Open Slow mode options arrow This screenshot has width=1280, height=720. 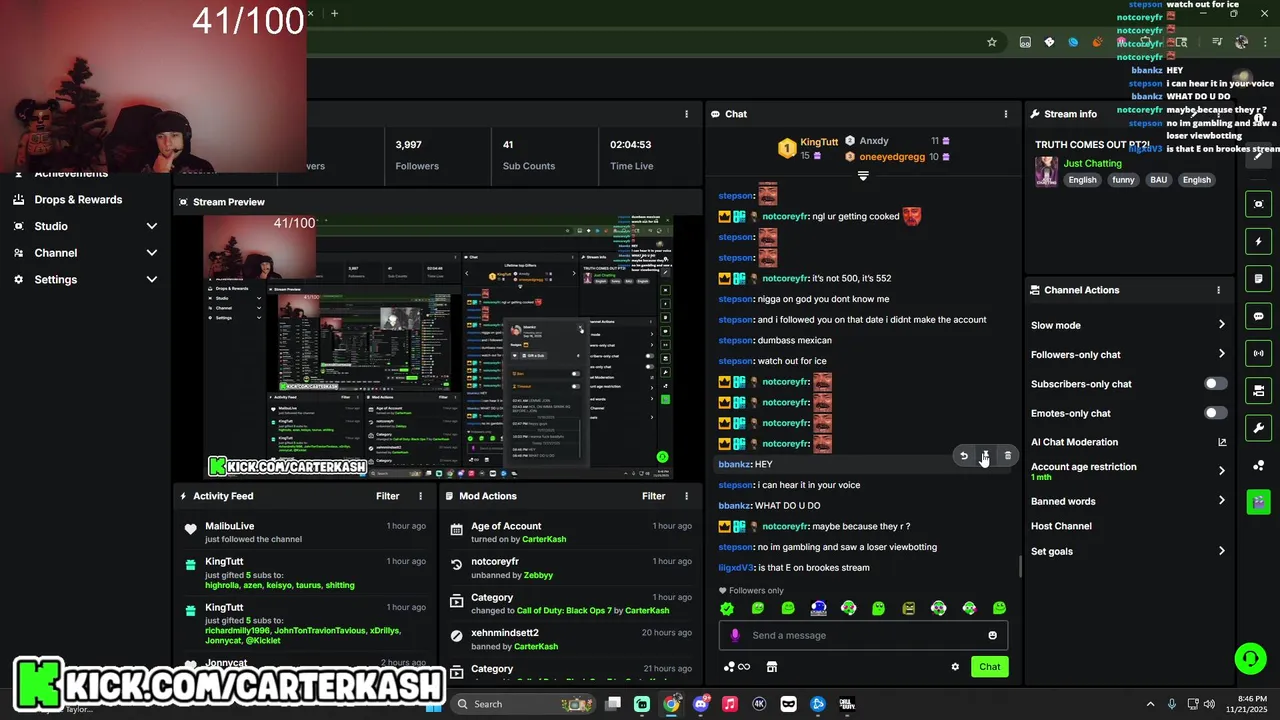1221,325
